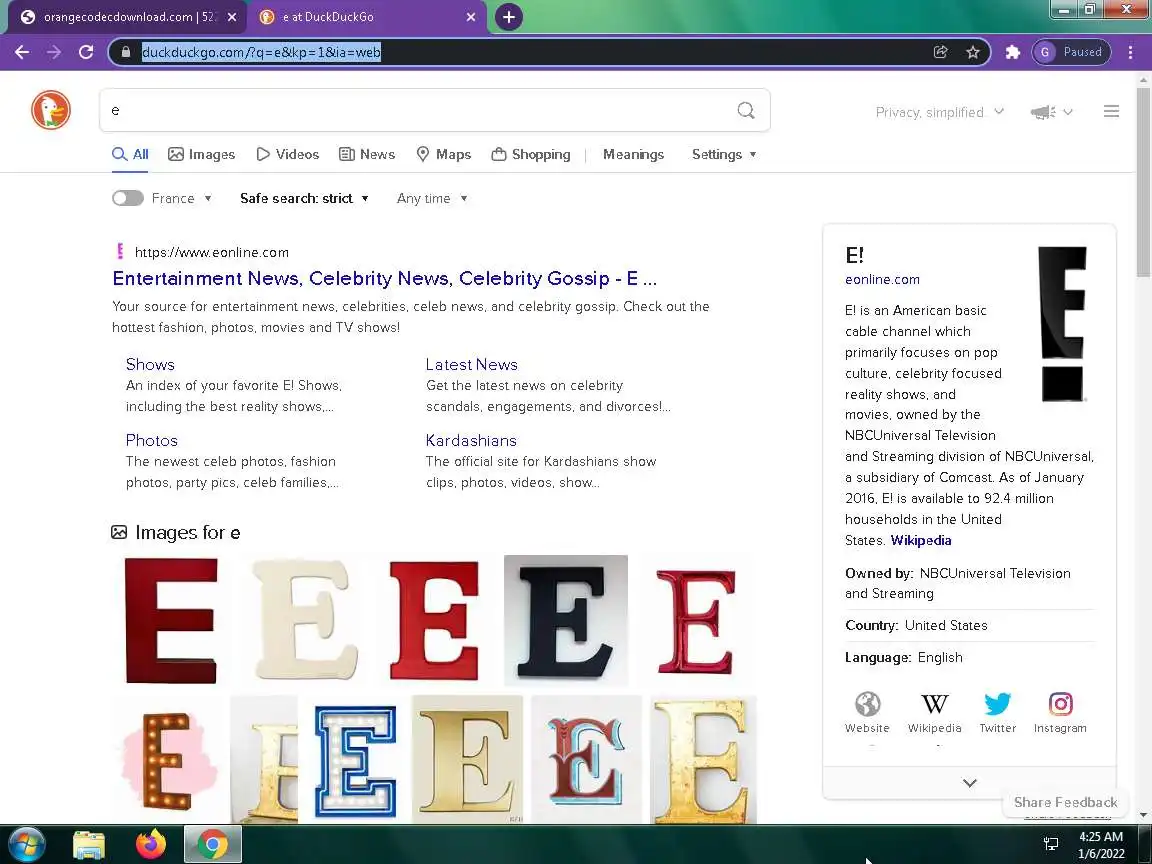Screen dimensions: 1152x864
Task: Click the DuckDuckGo logo
Action: pyautogui.click(x=51, y=110)
